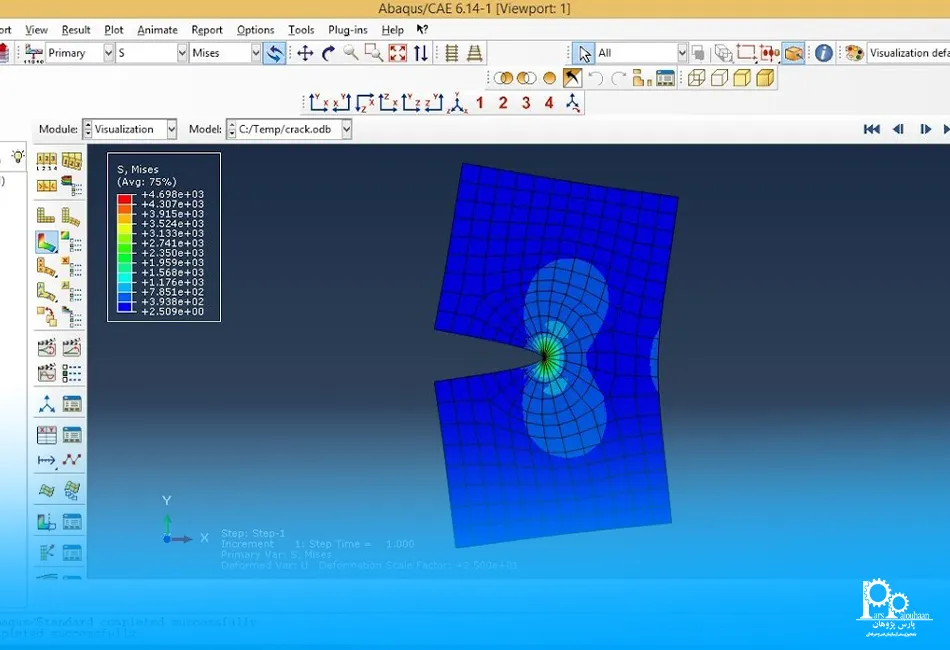Click the red swatch in Mises legend
Image resolution: width=950 pixels, height=650 pixels.
(124, 195)
